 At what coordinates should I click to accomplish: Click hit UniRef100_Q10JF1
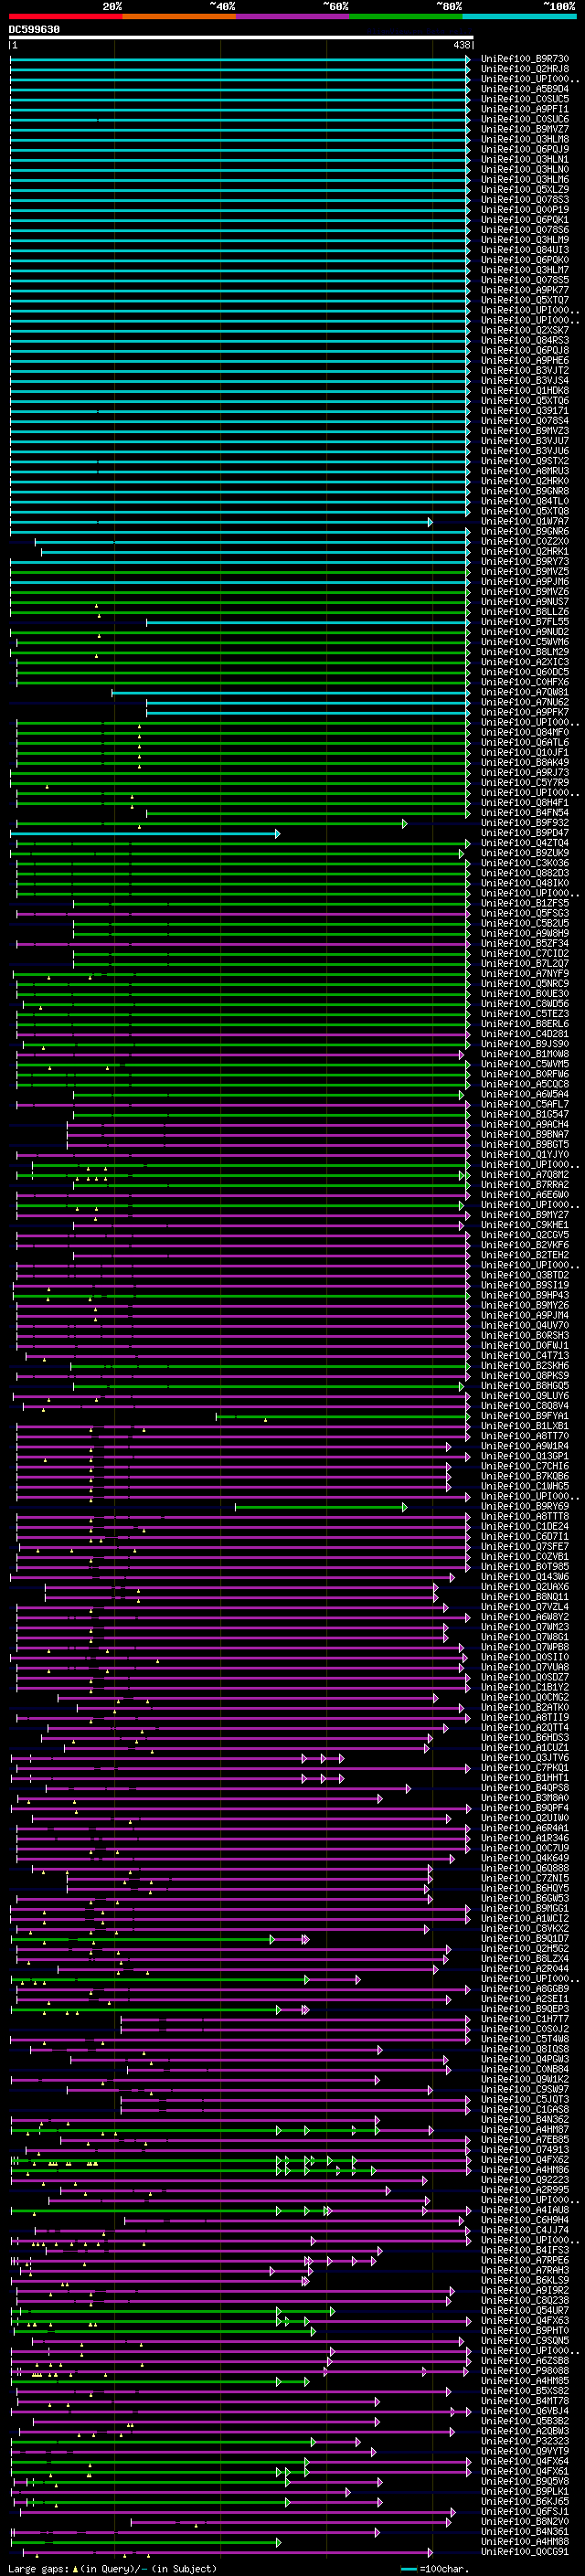pos(525,752)
